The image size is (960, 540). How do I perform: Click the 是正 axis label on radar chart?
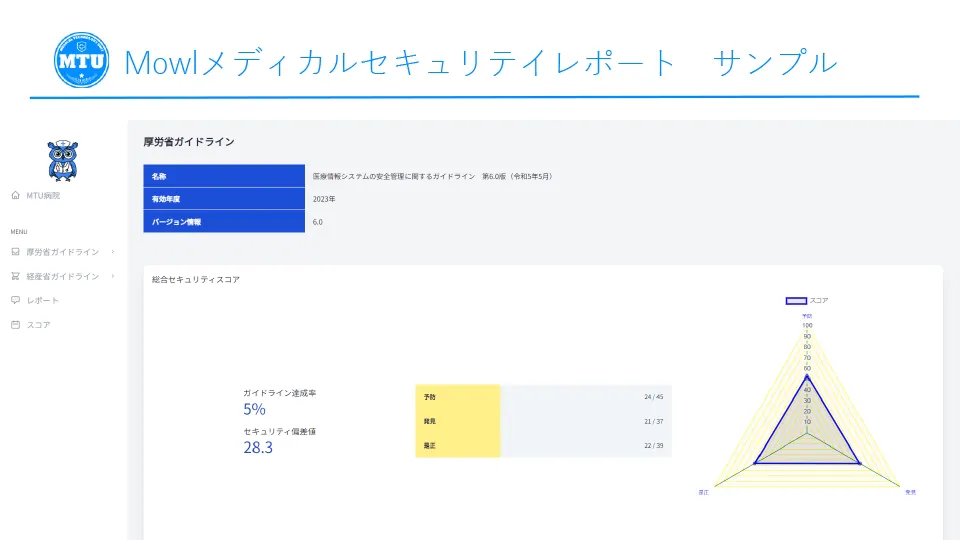pos(704,492)
